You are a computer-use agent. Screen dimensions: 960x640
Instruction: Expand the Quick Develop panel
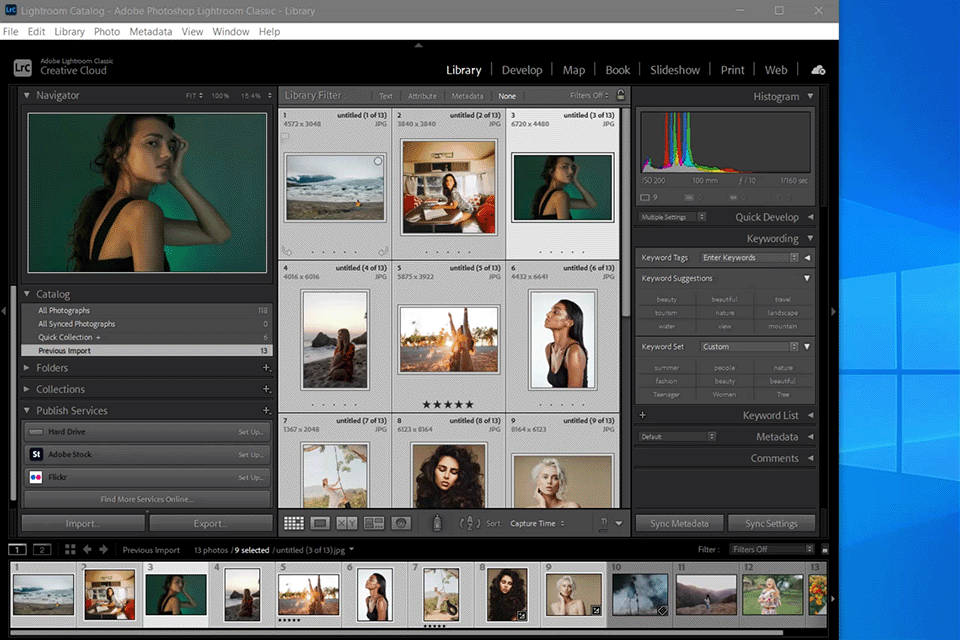point(810,217)
